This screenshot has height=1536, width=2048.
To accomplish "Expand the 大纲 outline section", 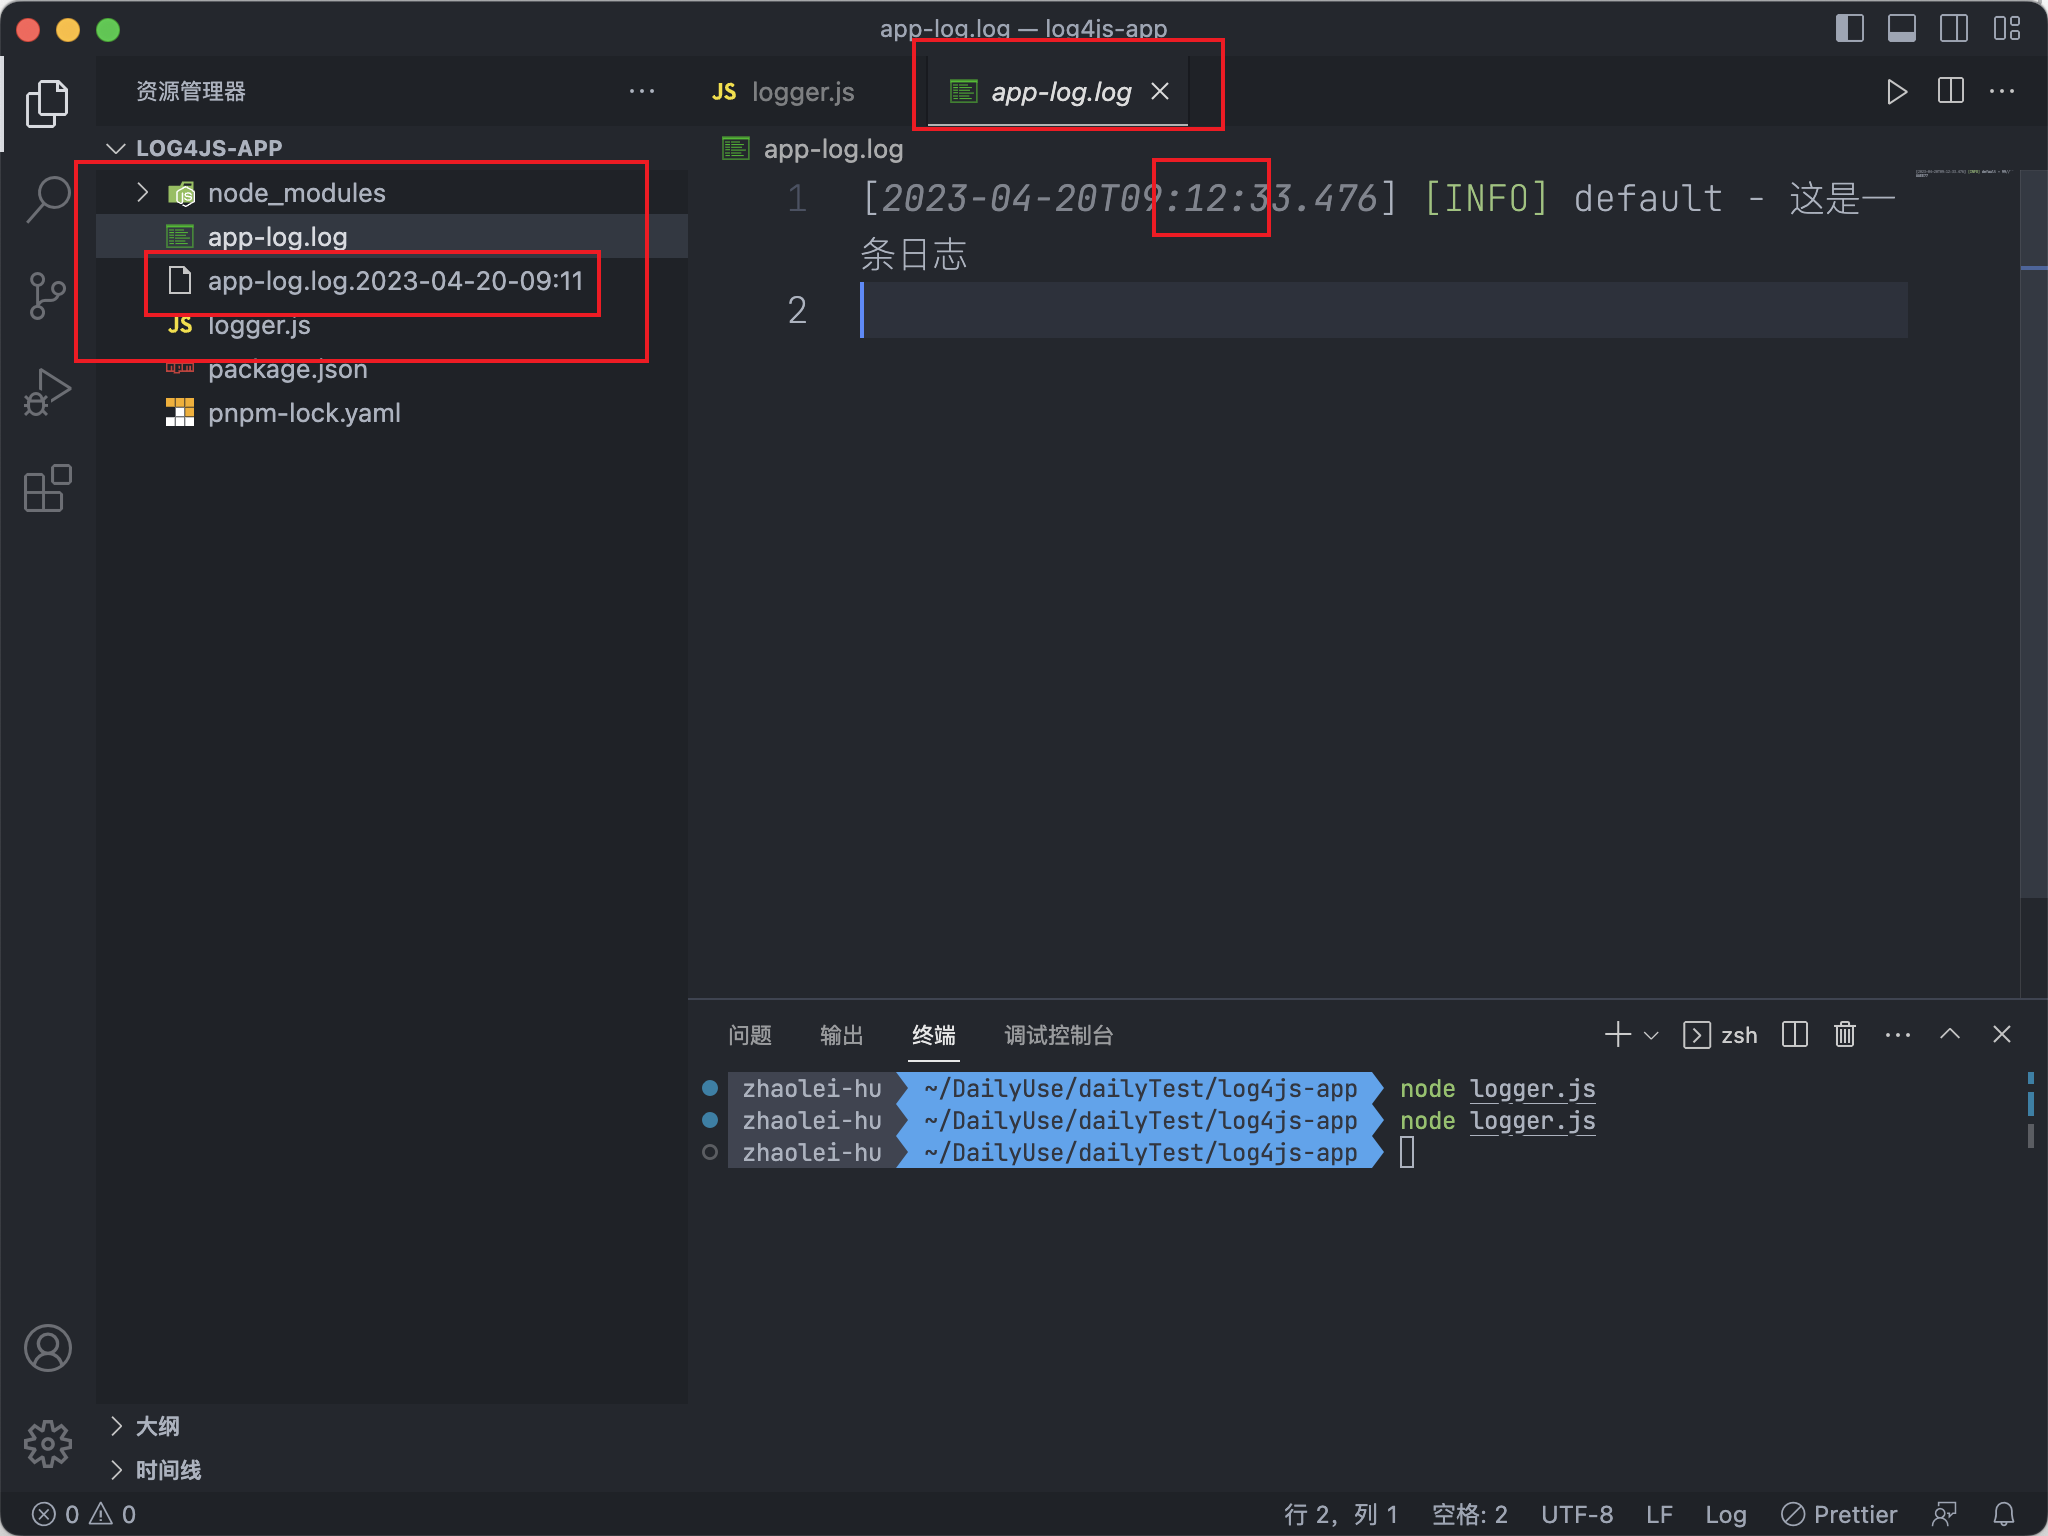I will pyautogui.click(x=157, y=1426).
